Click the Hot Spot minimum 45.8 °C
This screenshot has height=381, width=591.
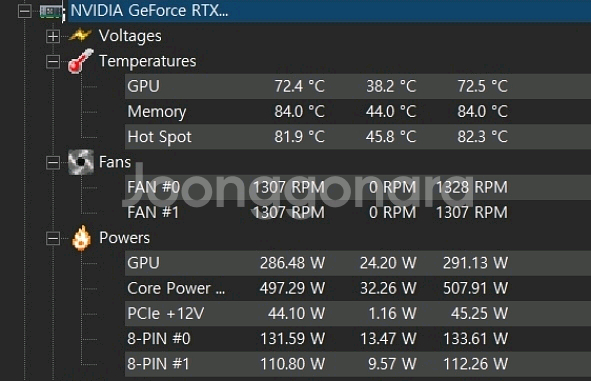coord(391,137)
